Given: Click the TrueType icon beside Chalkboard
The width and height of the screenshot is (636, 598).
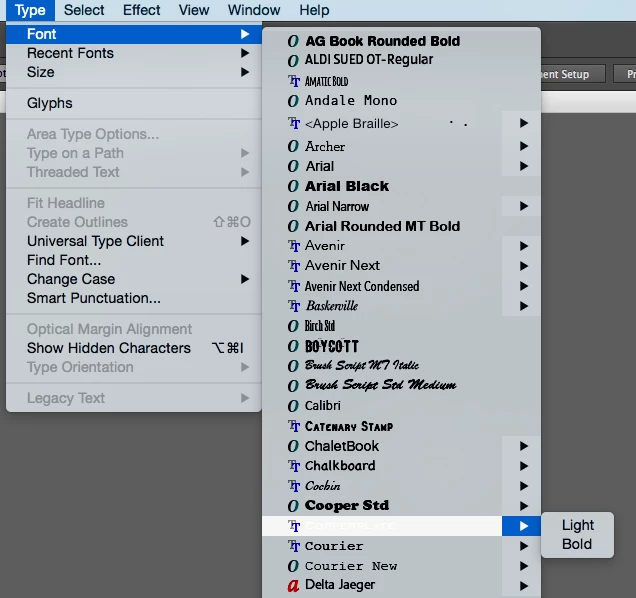Looking at the screenshot, I should click(294, 466).
